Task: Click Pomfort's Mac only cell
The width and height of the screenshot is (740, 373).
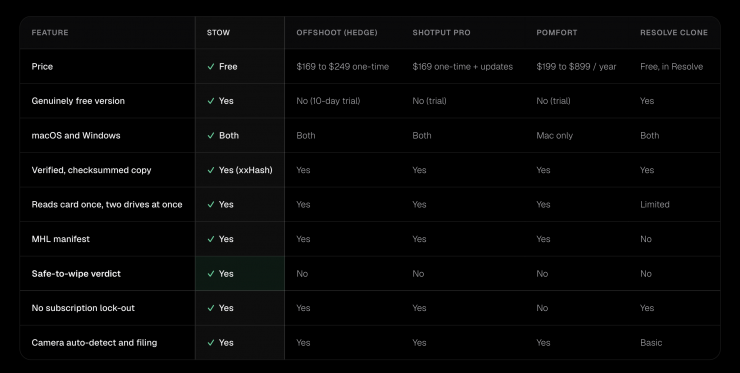Action: [x=555, y=136]
